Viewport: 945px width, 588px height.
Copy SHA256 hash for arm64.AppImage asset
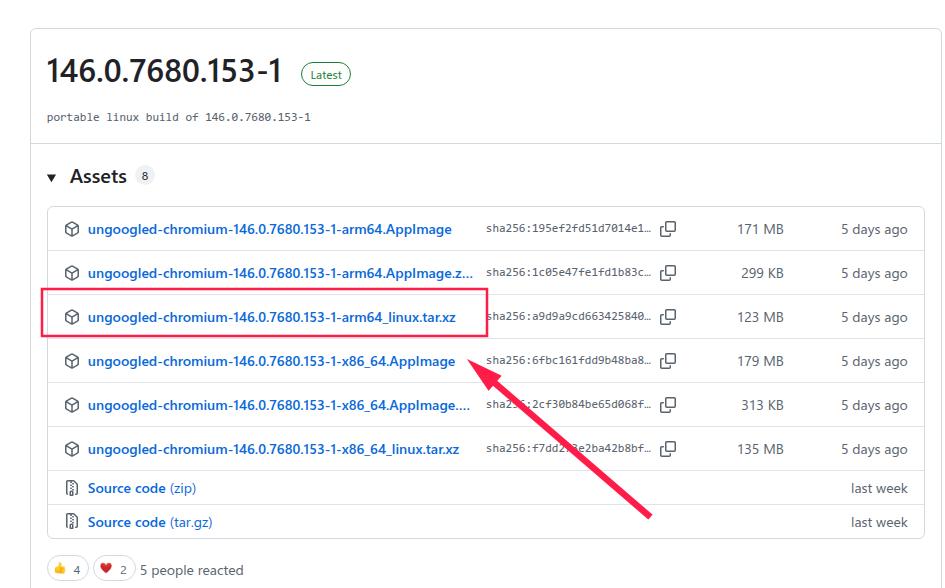pos(668,229)
